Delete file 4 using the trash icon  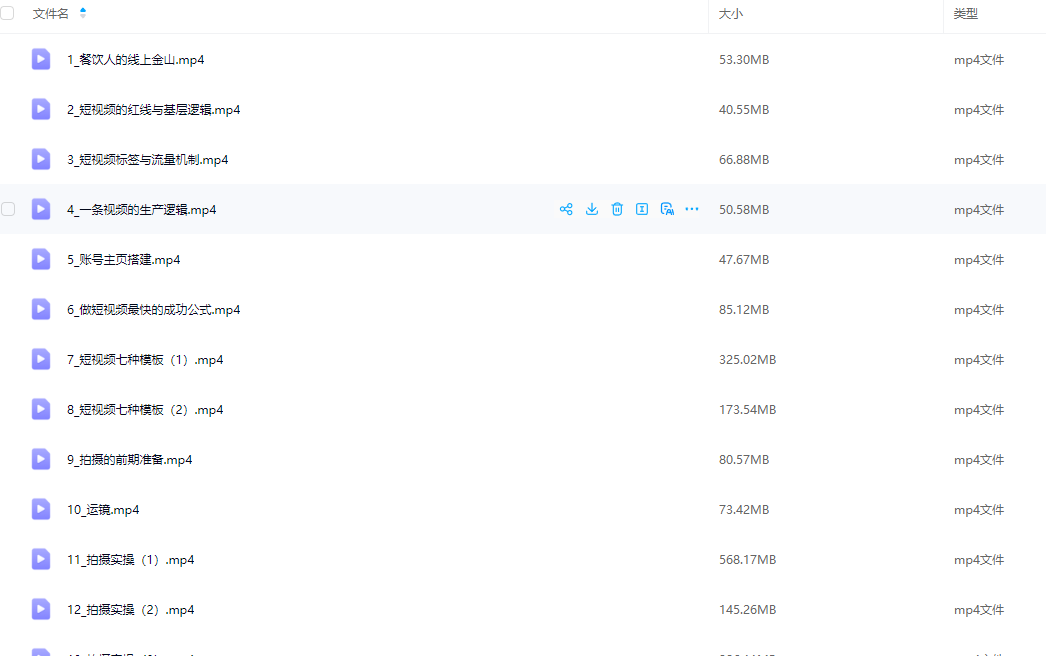coord(617,209)
